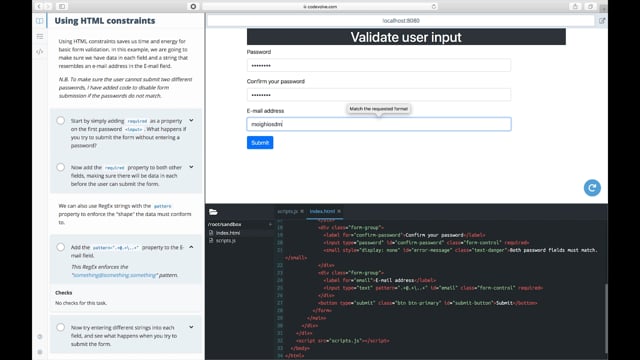Collapse the 'Add the pattern' step chevron
640x360 pixels.
(191, 247)
